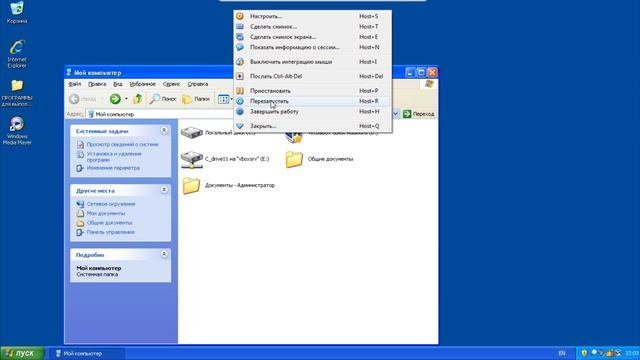
Task: Select the Локальный диск drive icon
Action: [191, 132]
